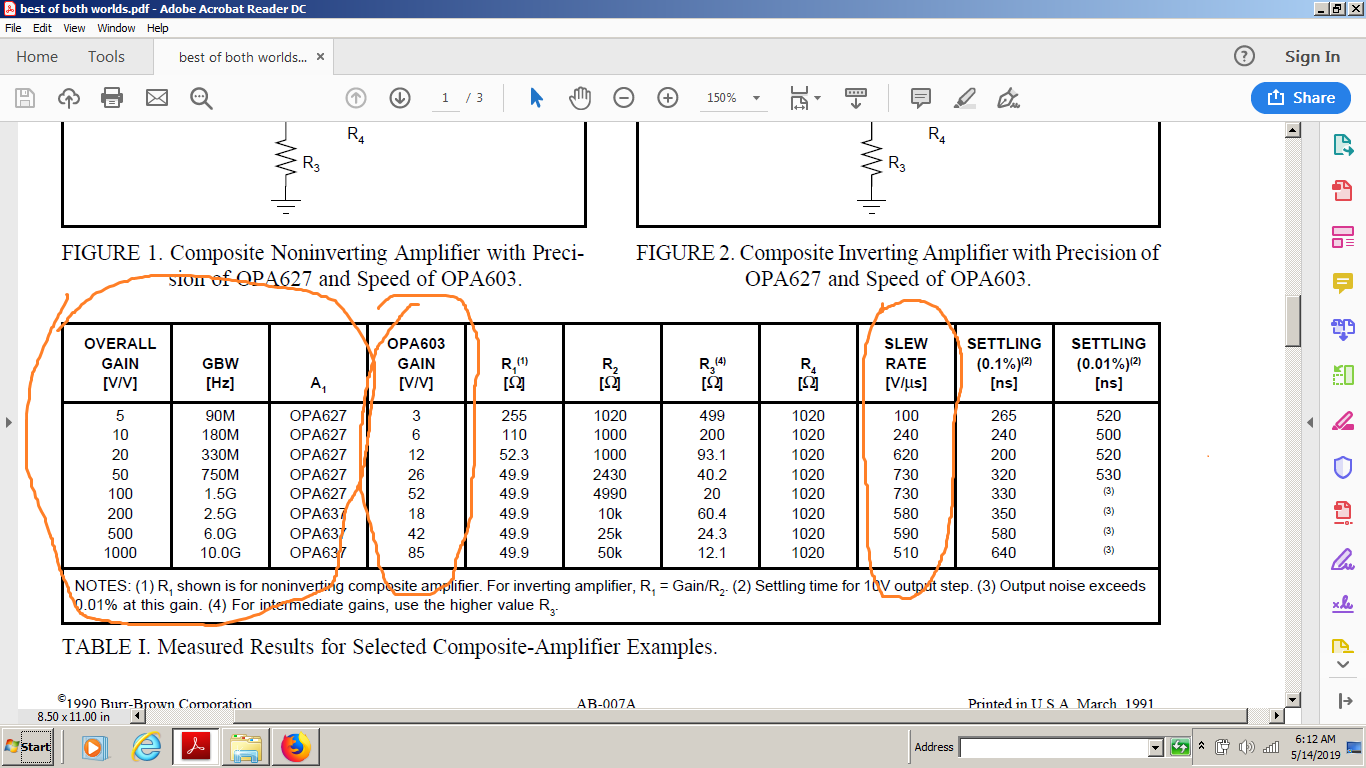Expand more tools chevron in right sidebar
Image resolution: width=1366 pixels, height=768 pixels.
1343,664
